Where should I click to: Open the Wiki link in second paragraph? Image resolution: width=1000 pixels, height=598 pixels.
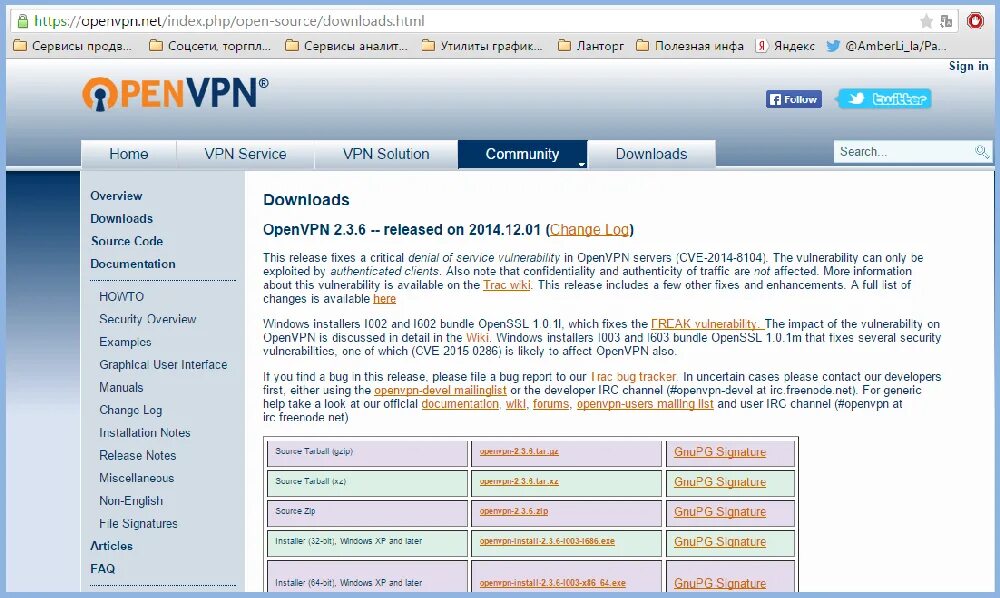478,337
